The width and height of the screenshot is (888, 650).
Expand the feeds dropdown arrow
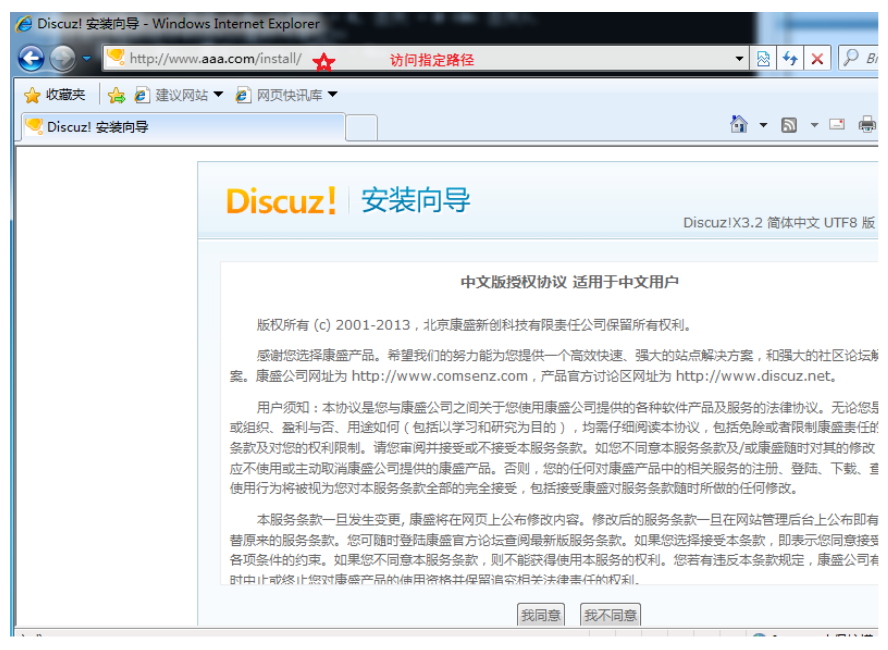(x=814, y=125)
